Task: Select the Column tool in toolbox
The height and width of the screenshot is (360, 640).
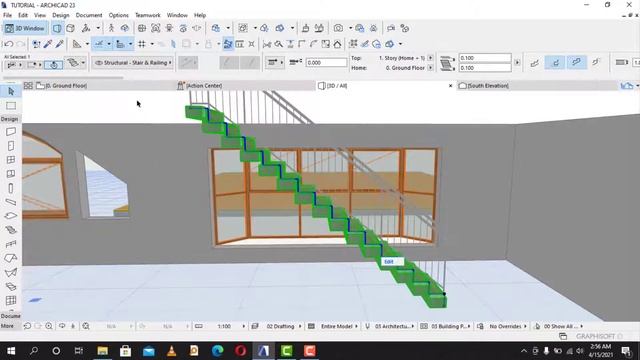Action: pos(11,188)
